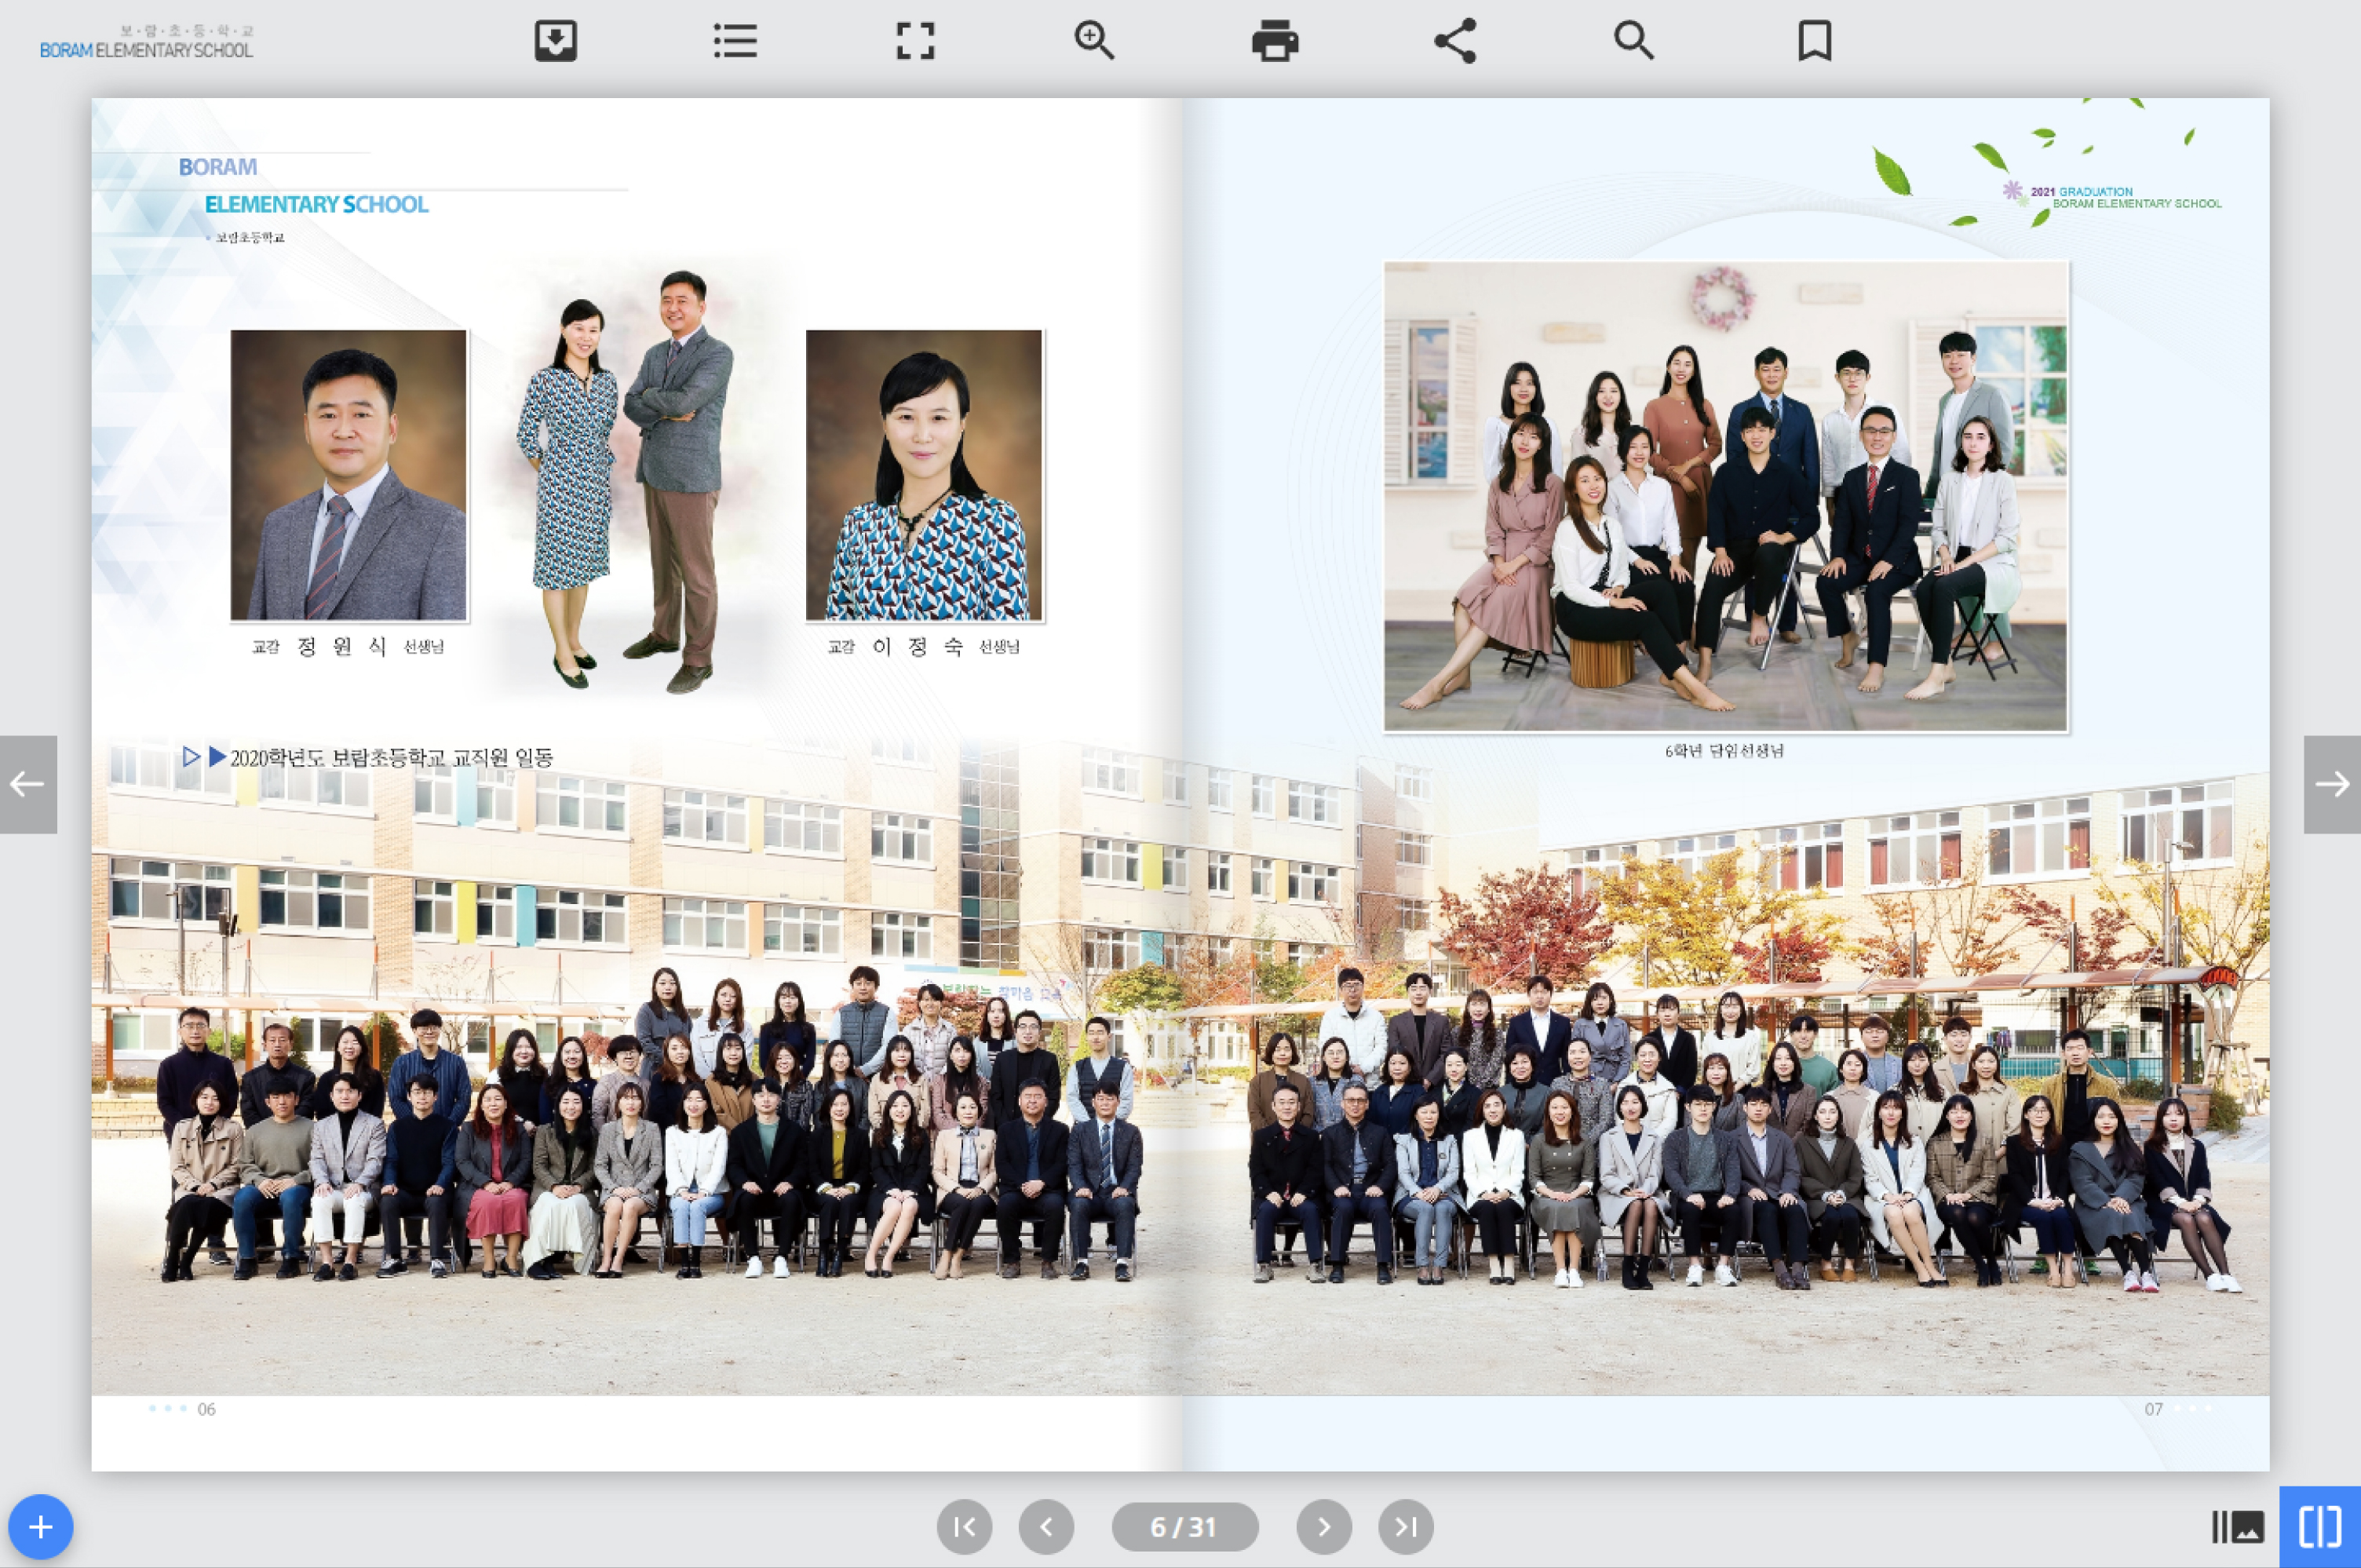Click the ELEMENTARY SCHOOL title text on left page
The image size is (2361, 1568).
tap(316, 204)
